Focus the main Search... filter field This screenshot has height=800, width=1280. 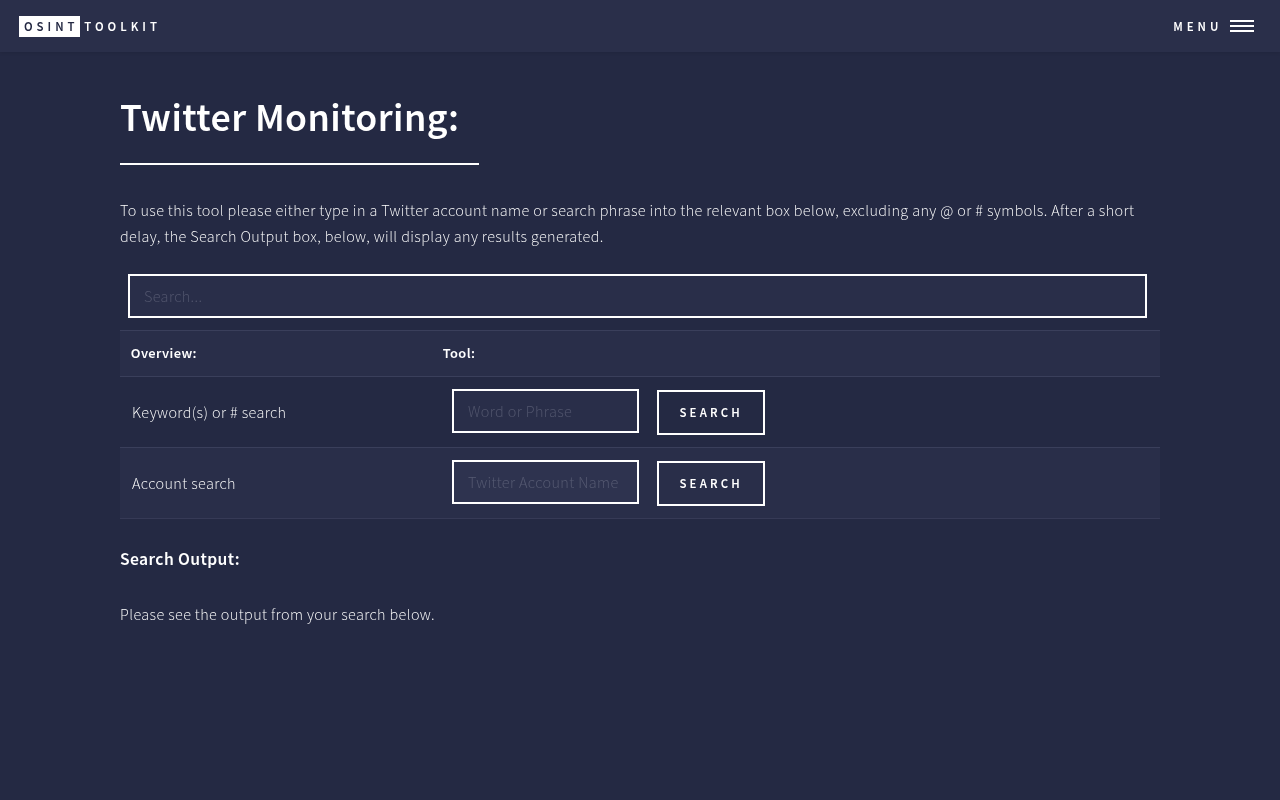(637, 296)
